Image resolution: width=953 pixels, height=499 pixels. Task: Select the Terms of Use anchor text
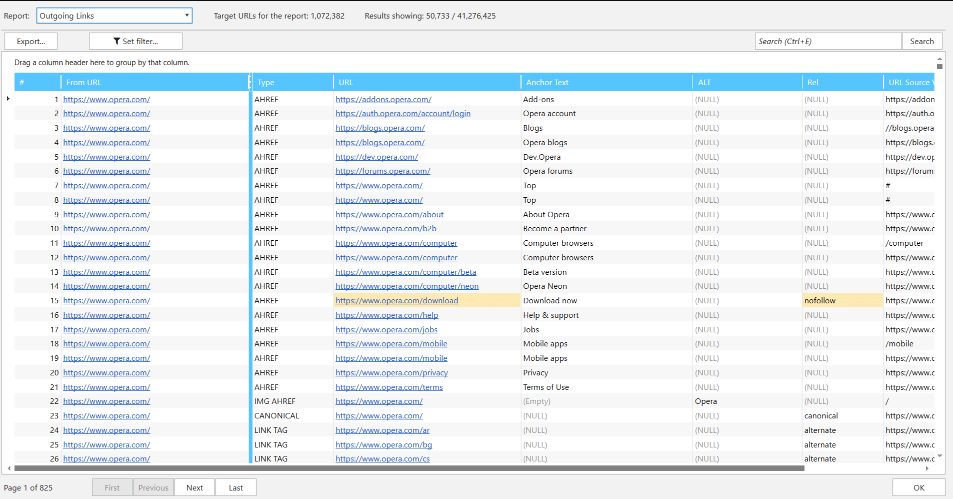pyautogui.click(x=546, y=387)
